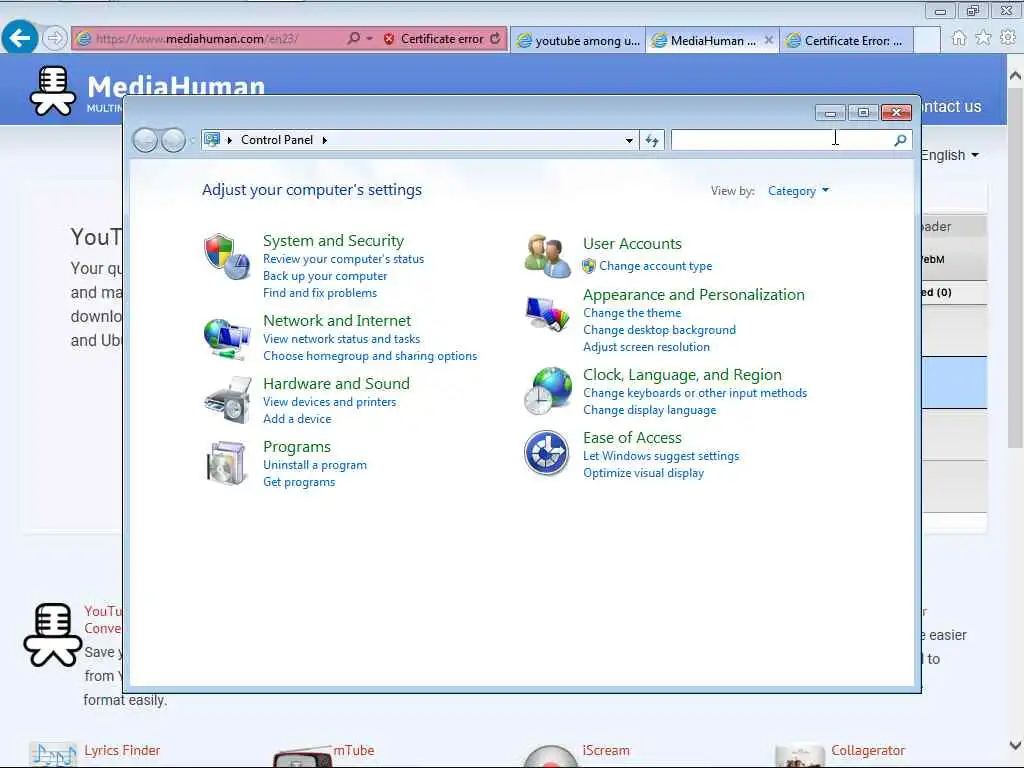Click the red Certificate error shield icon

pos(389,39)
